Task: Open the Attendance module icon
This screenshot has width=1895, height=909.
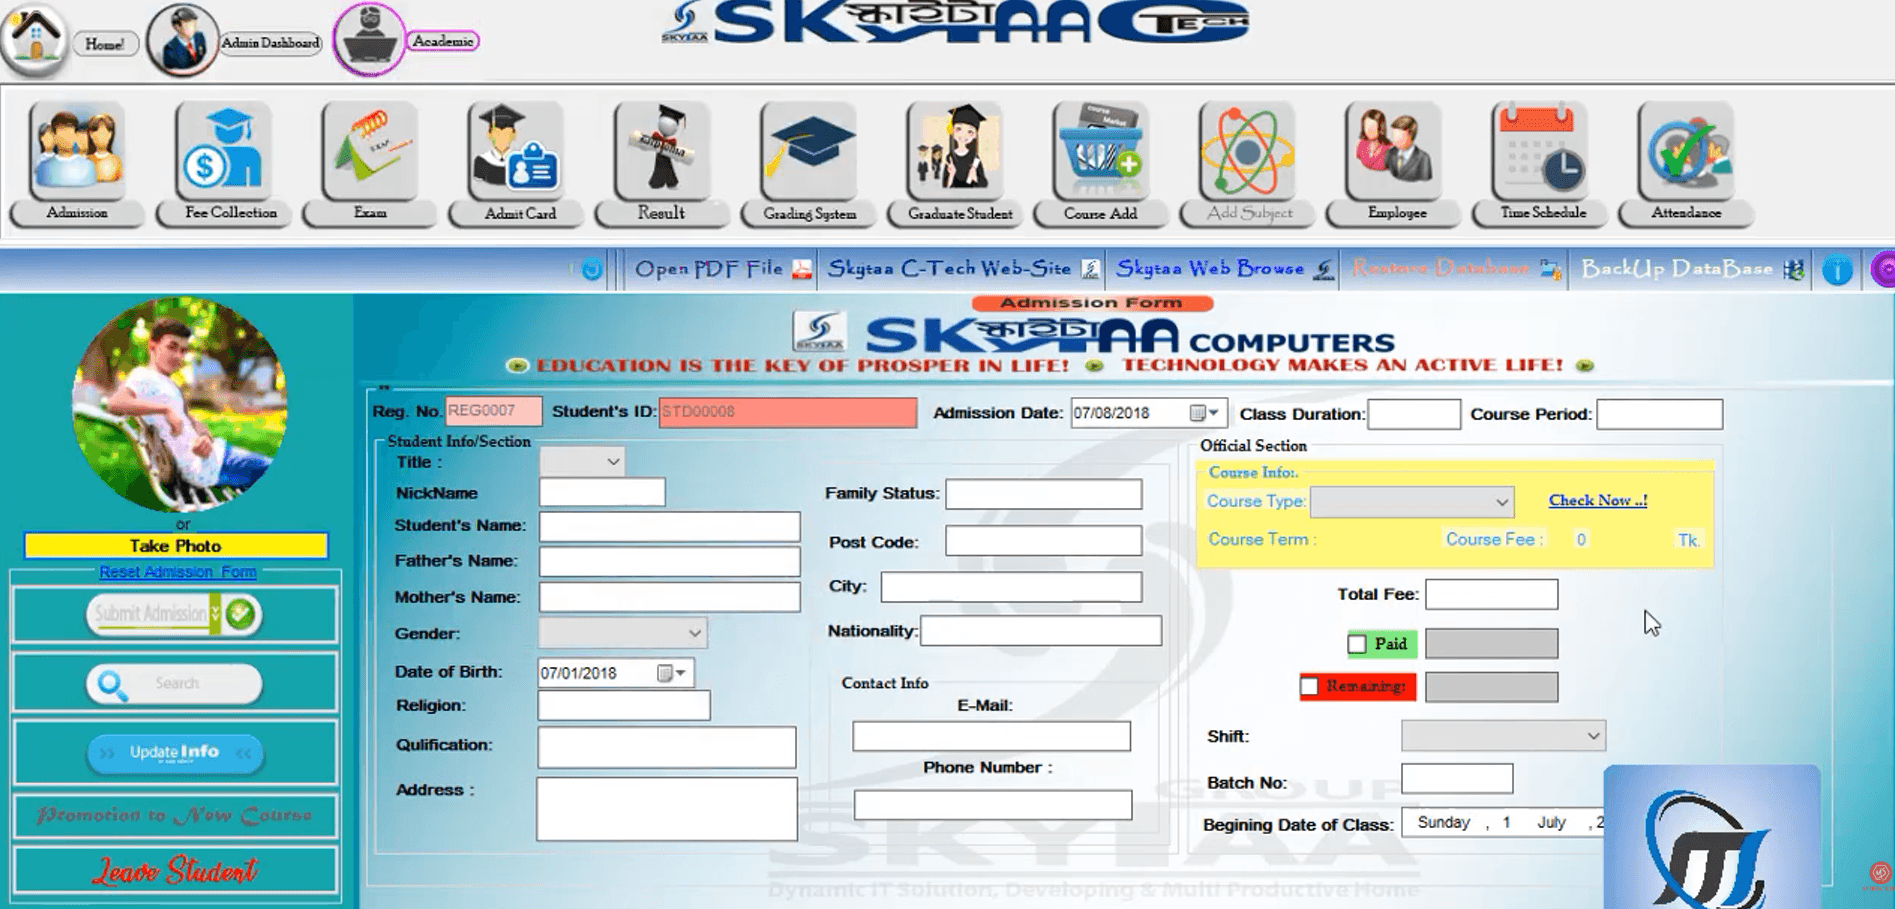Action: 1686,151
